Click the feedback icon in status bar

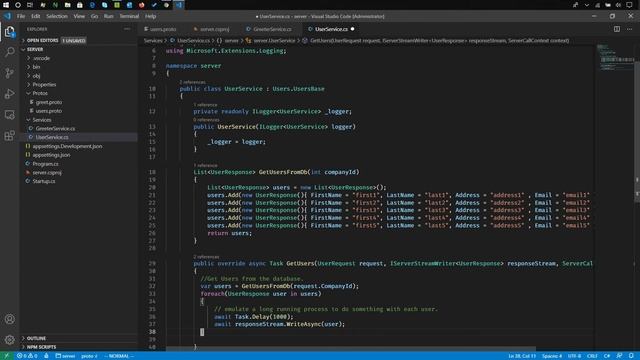[619, 356]
